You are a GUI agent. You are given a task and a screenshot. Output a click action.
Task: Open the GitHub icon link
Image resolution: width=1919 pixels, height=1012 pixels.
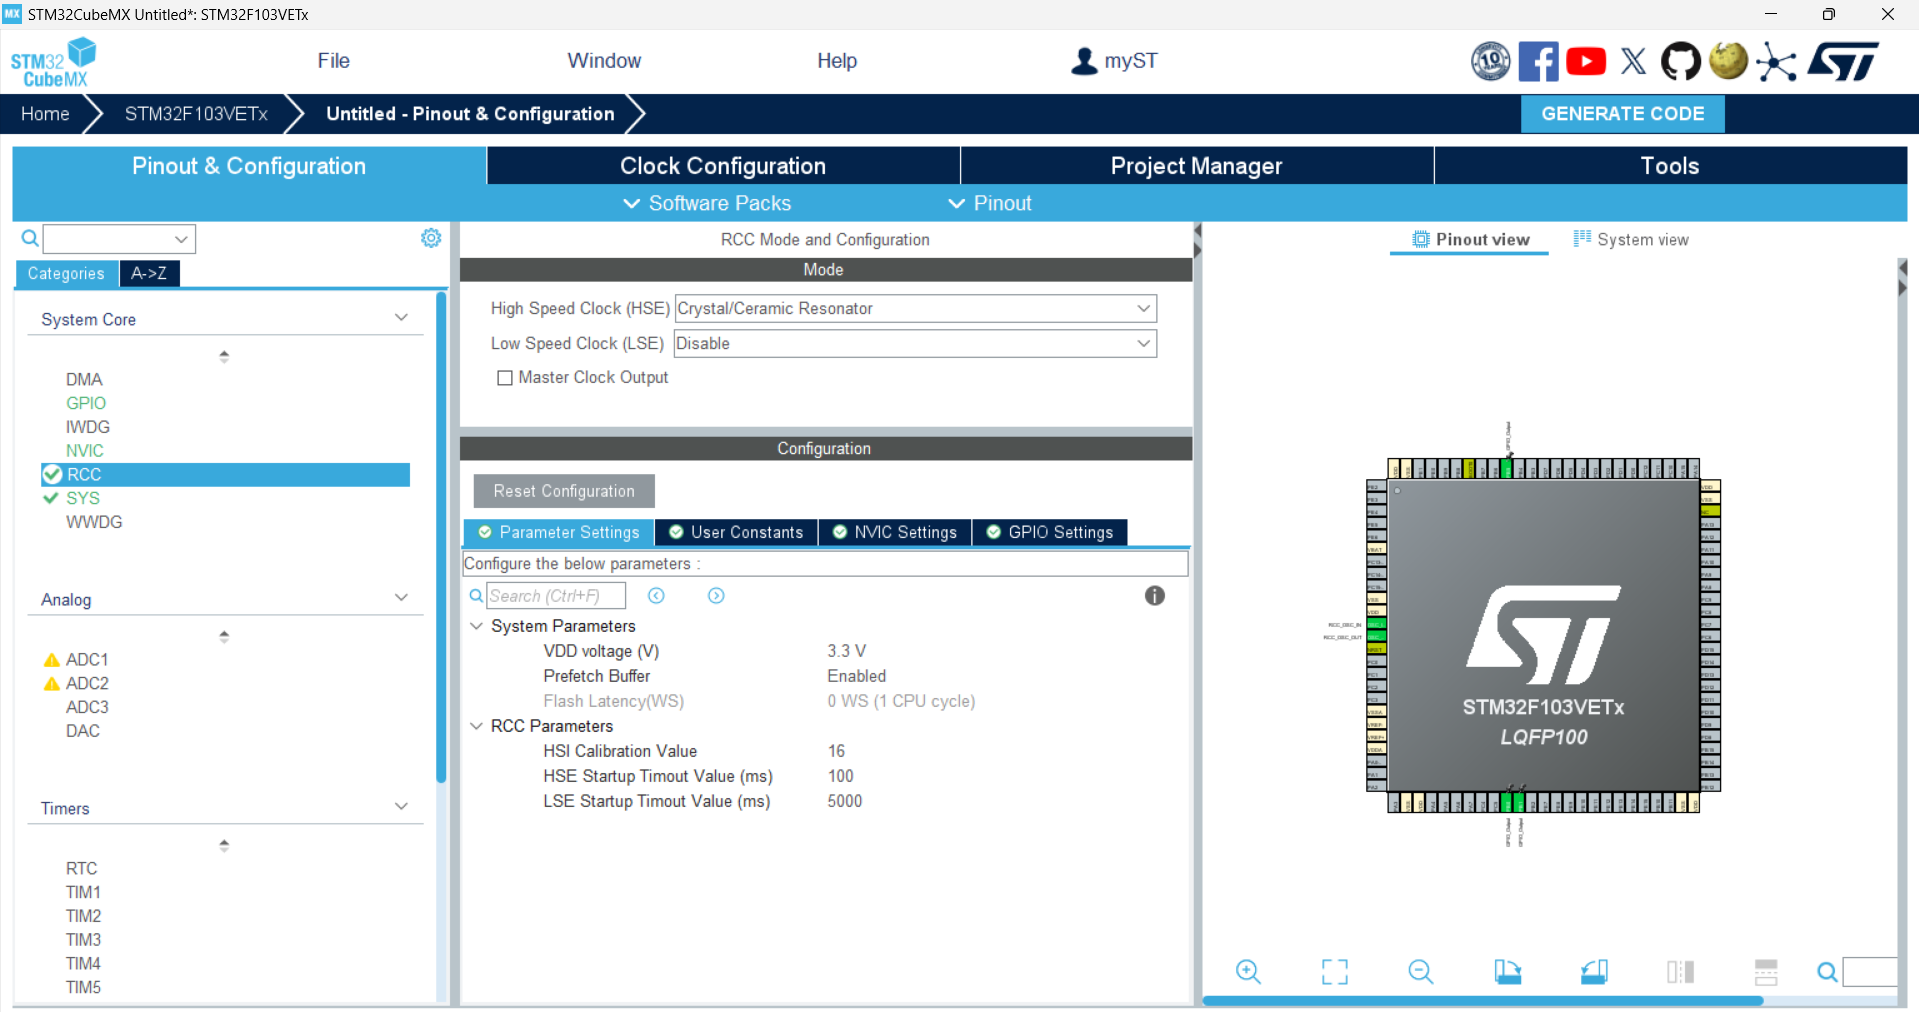coord(1681,61)
